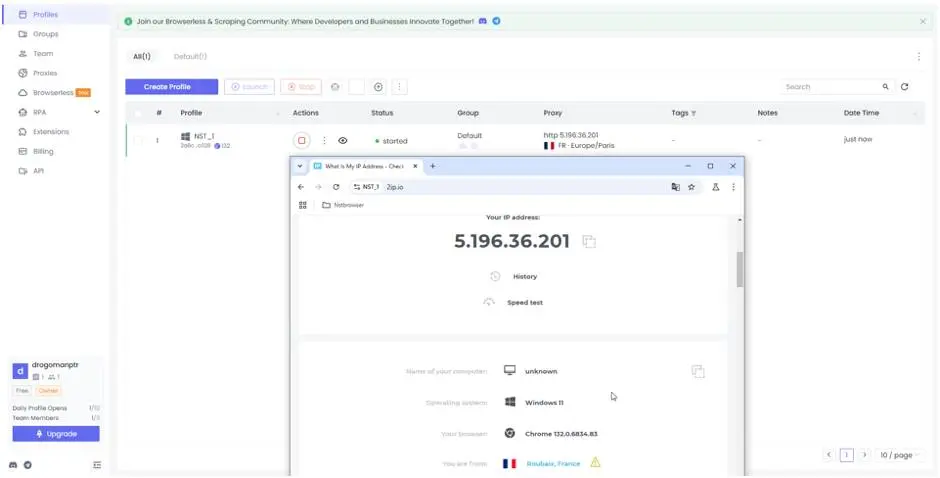The image size is (940, 478).
Task: Click the browser page vertical scrollbar
Action: coord(740,269)
